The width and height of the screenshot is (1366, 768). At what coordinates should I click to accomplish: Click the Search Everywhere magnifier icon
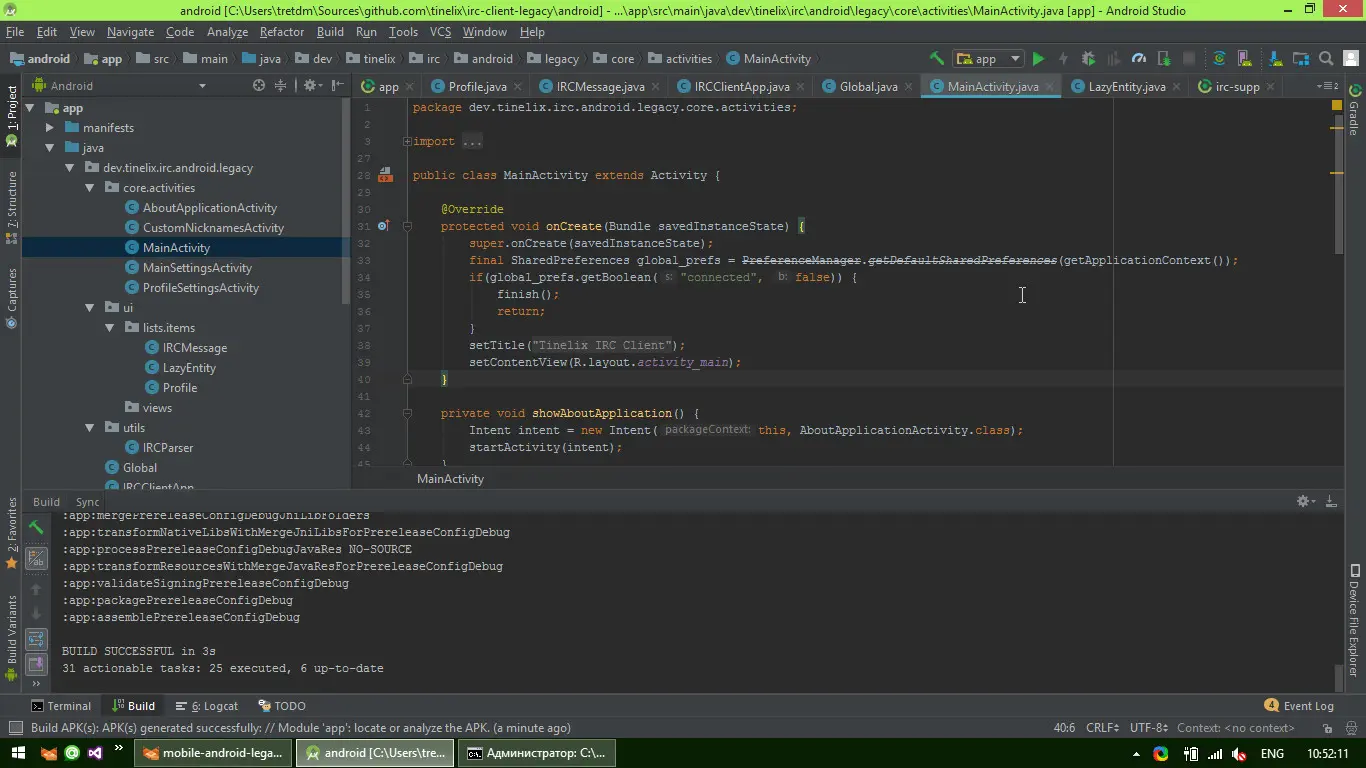click(x=1326, y=59)
